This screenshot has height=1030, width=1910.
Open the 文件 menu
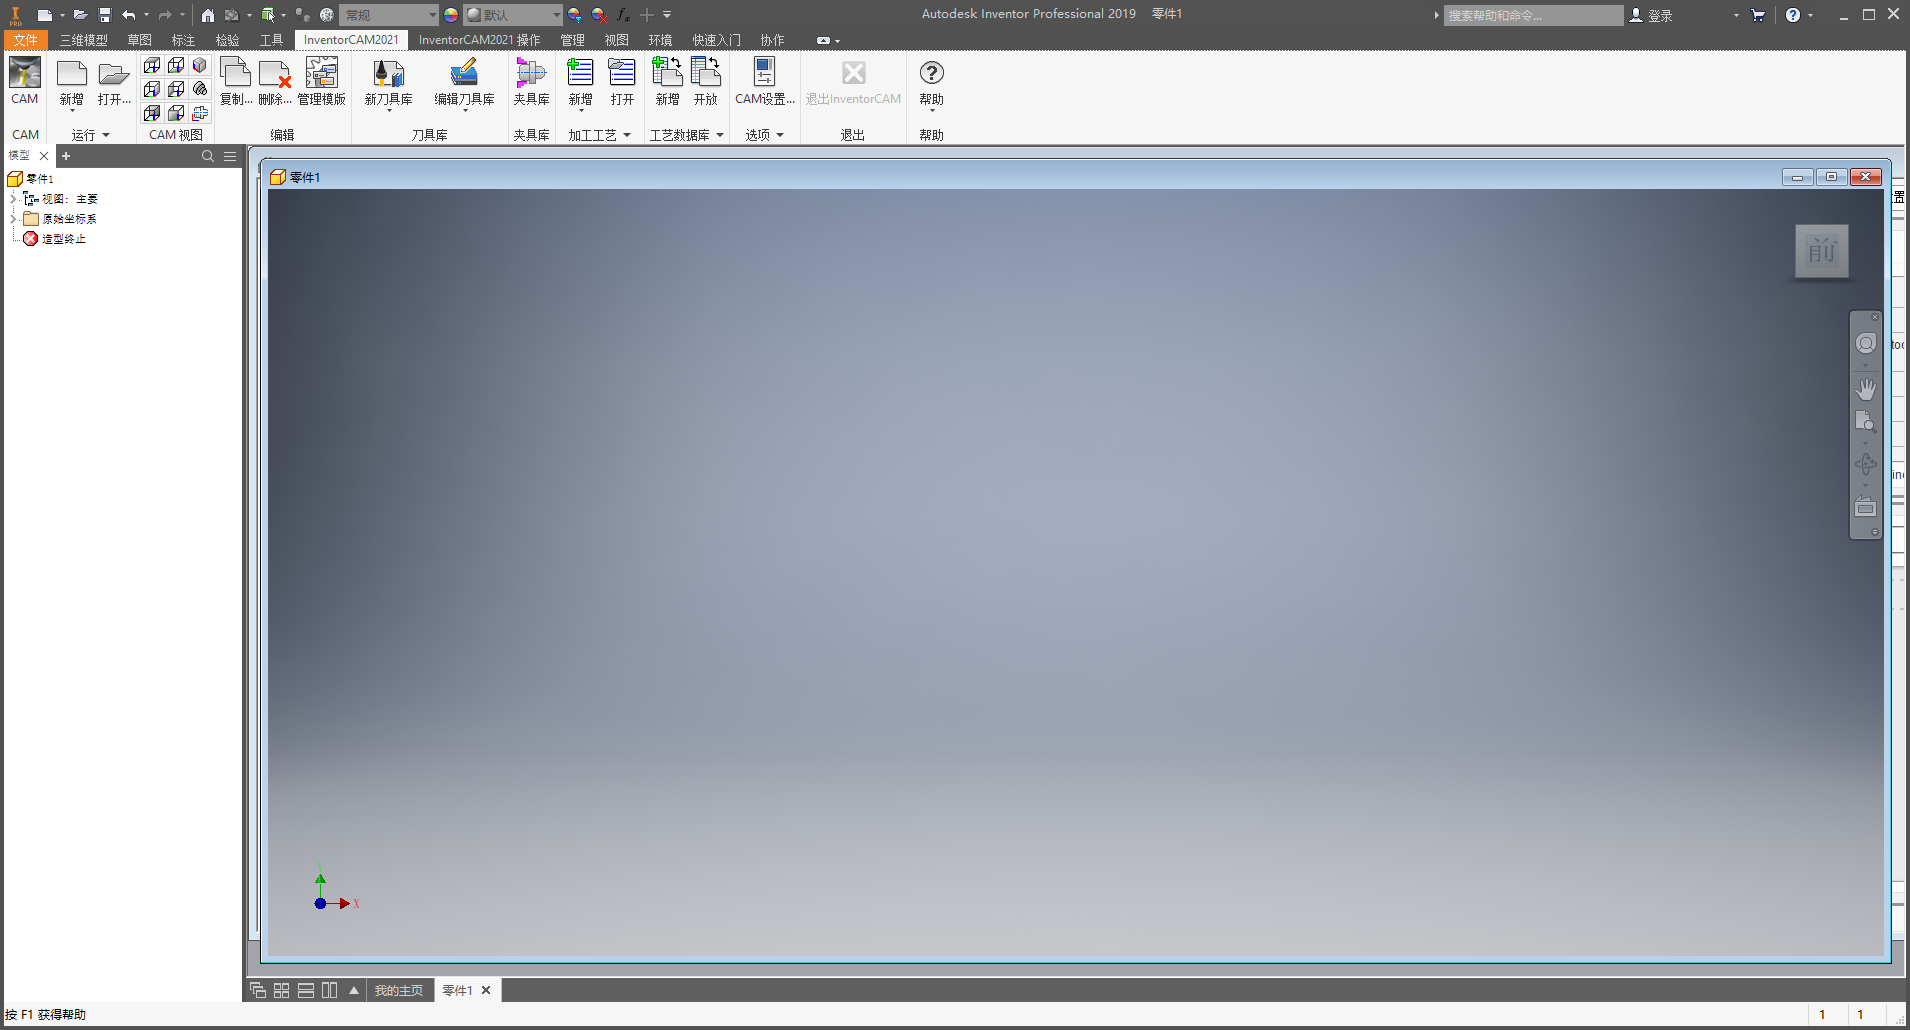26,40
